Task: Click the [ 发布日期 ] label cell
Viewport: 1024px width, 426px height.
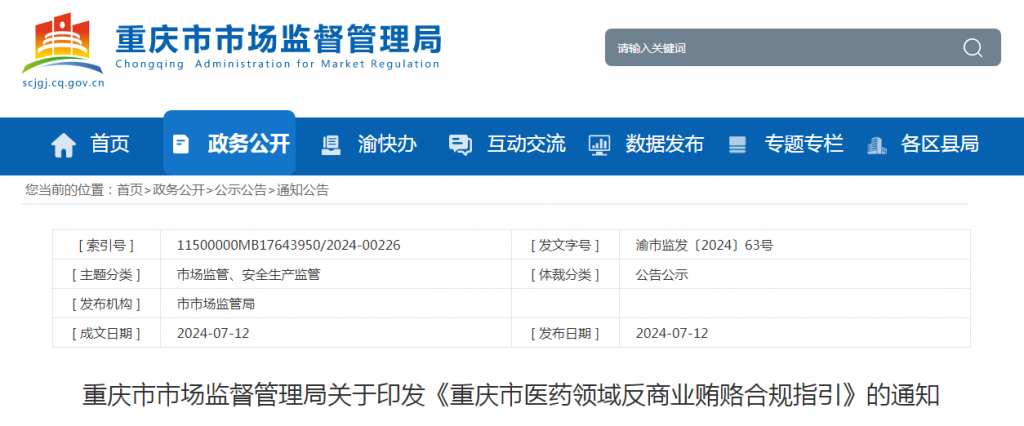Action: click(x=566, y=333)
